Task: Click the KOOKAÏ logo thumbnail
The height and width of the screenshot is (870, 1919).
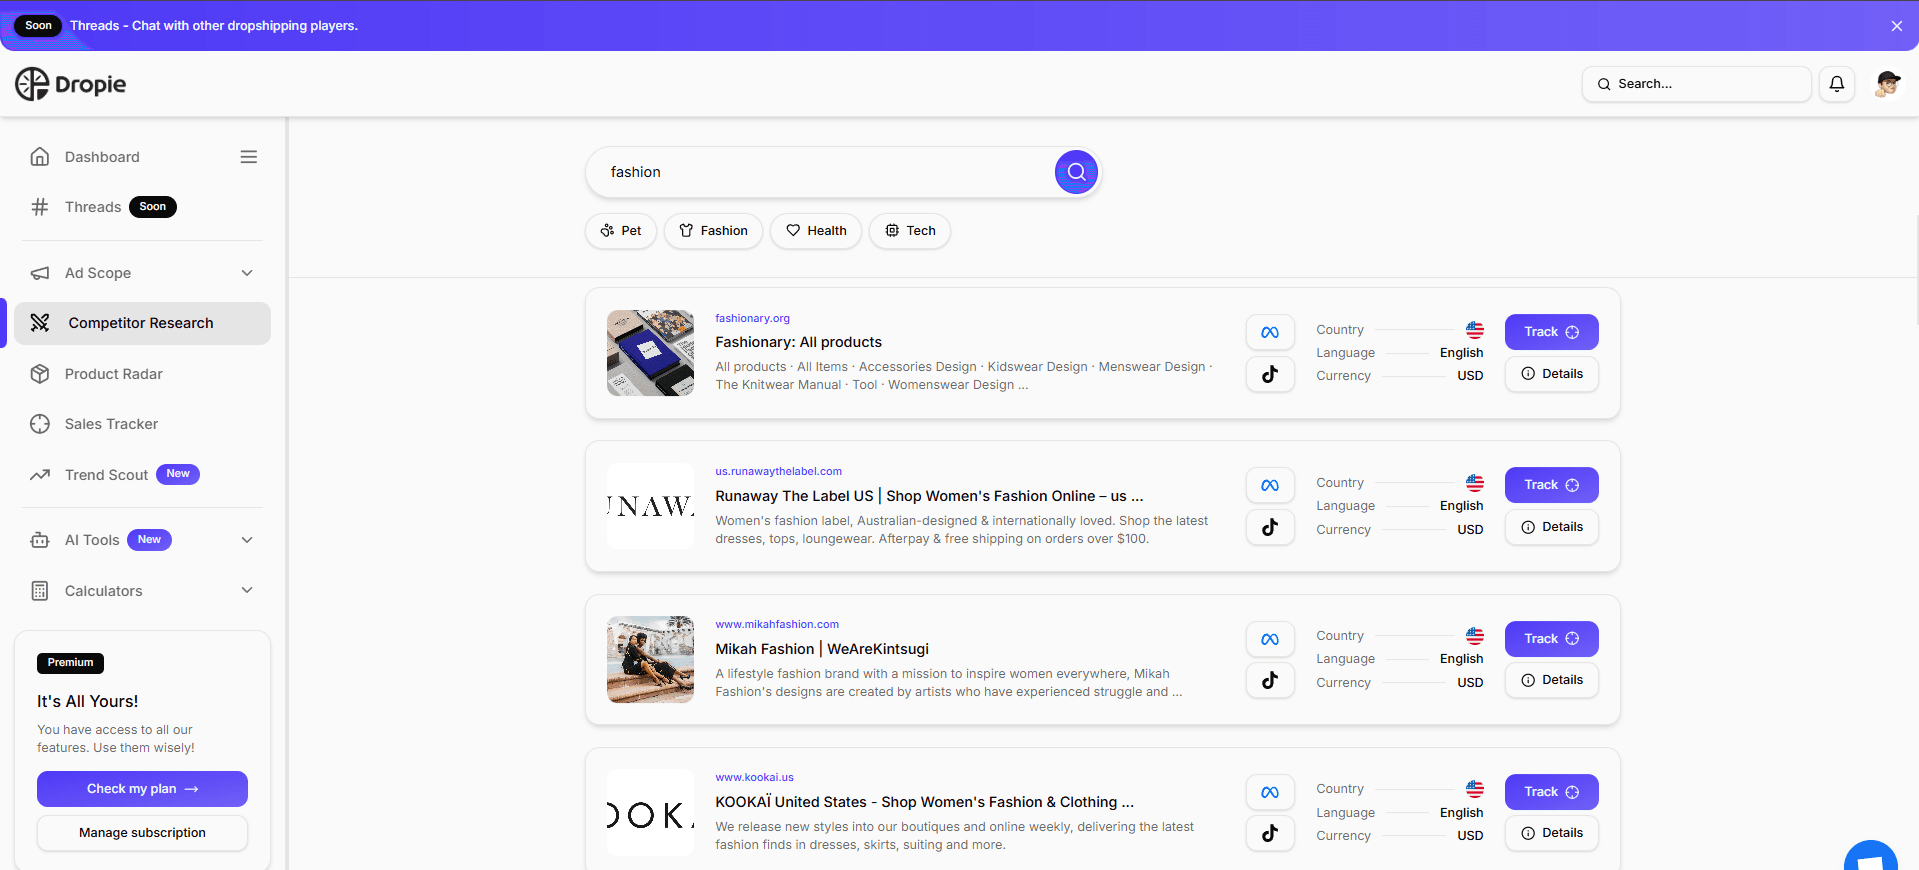Action: point(650,812)
